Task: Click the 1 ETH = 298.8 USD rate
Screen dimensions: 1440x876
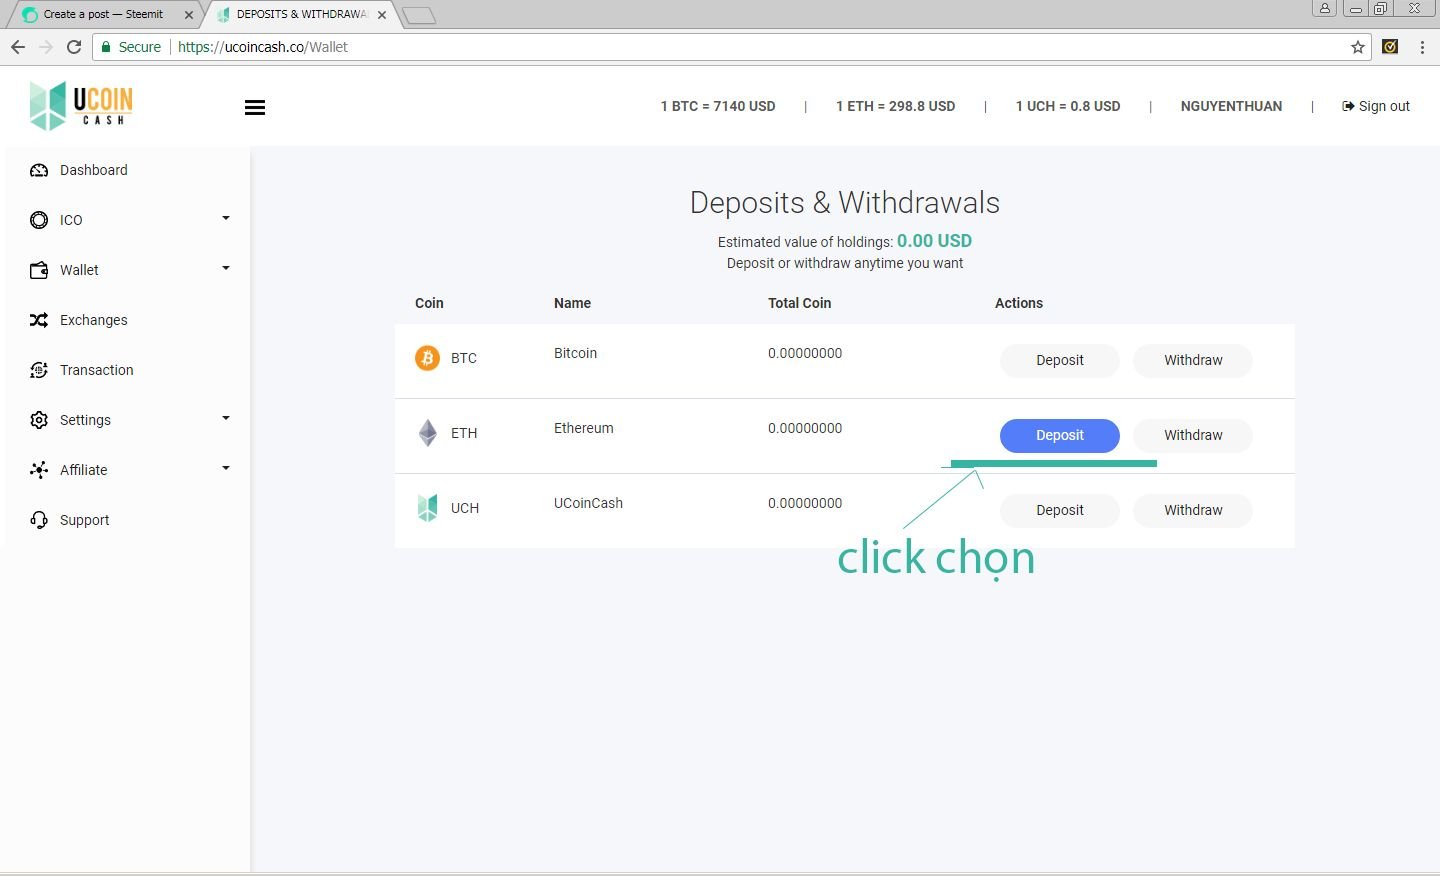Action: 895,106
